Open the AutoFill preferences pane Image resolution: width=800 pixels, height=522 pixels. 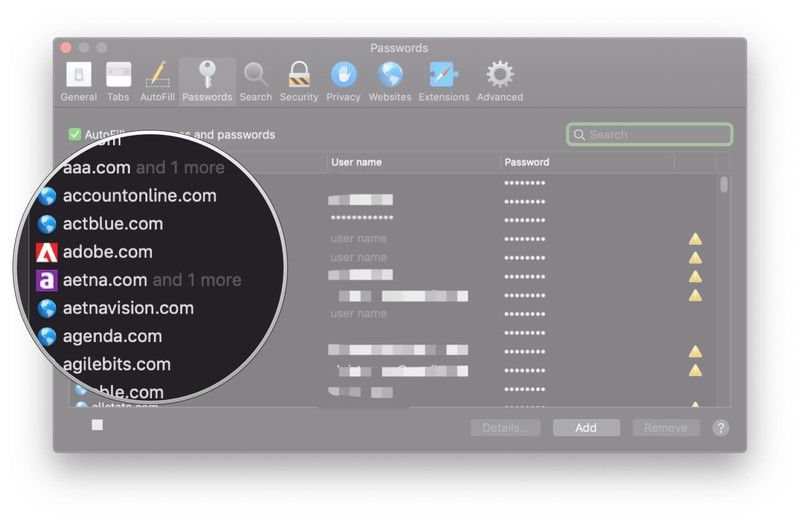point(157,81)
